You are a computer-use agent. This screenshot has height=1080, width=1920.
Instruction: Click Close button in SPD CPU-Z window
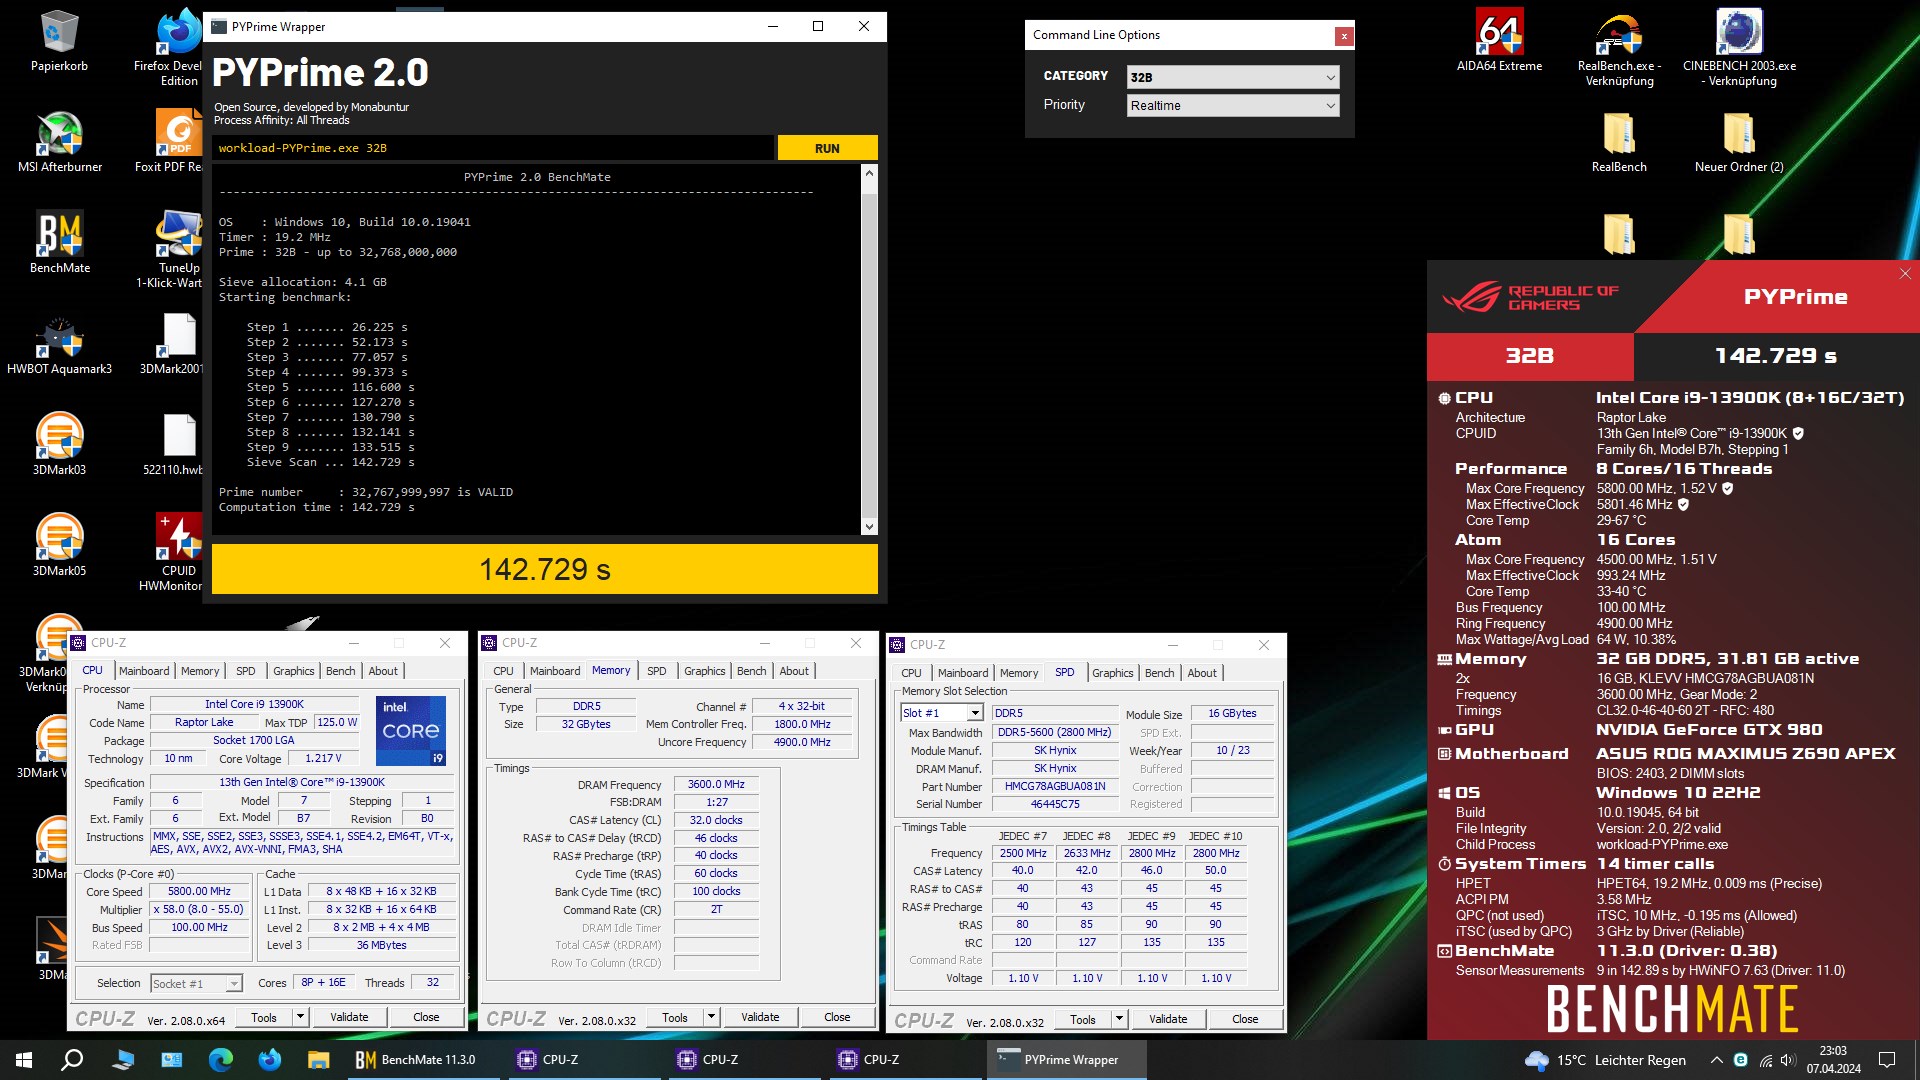pos(1245,1019)
